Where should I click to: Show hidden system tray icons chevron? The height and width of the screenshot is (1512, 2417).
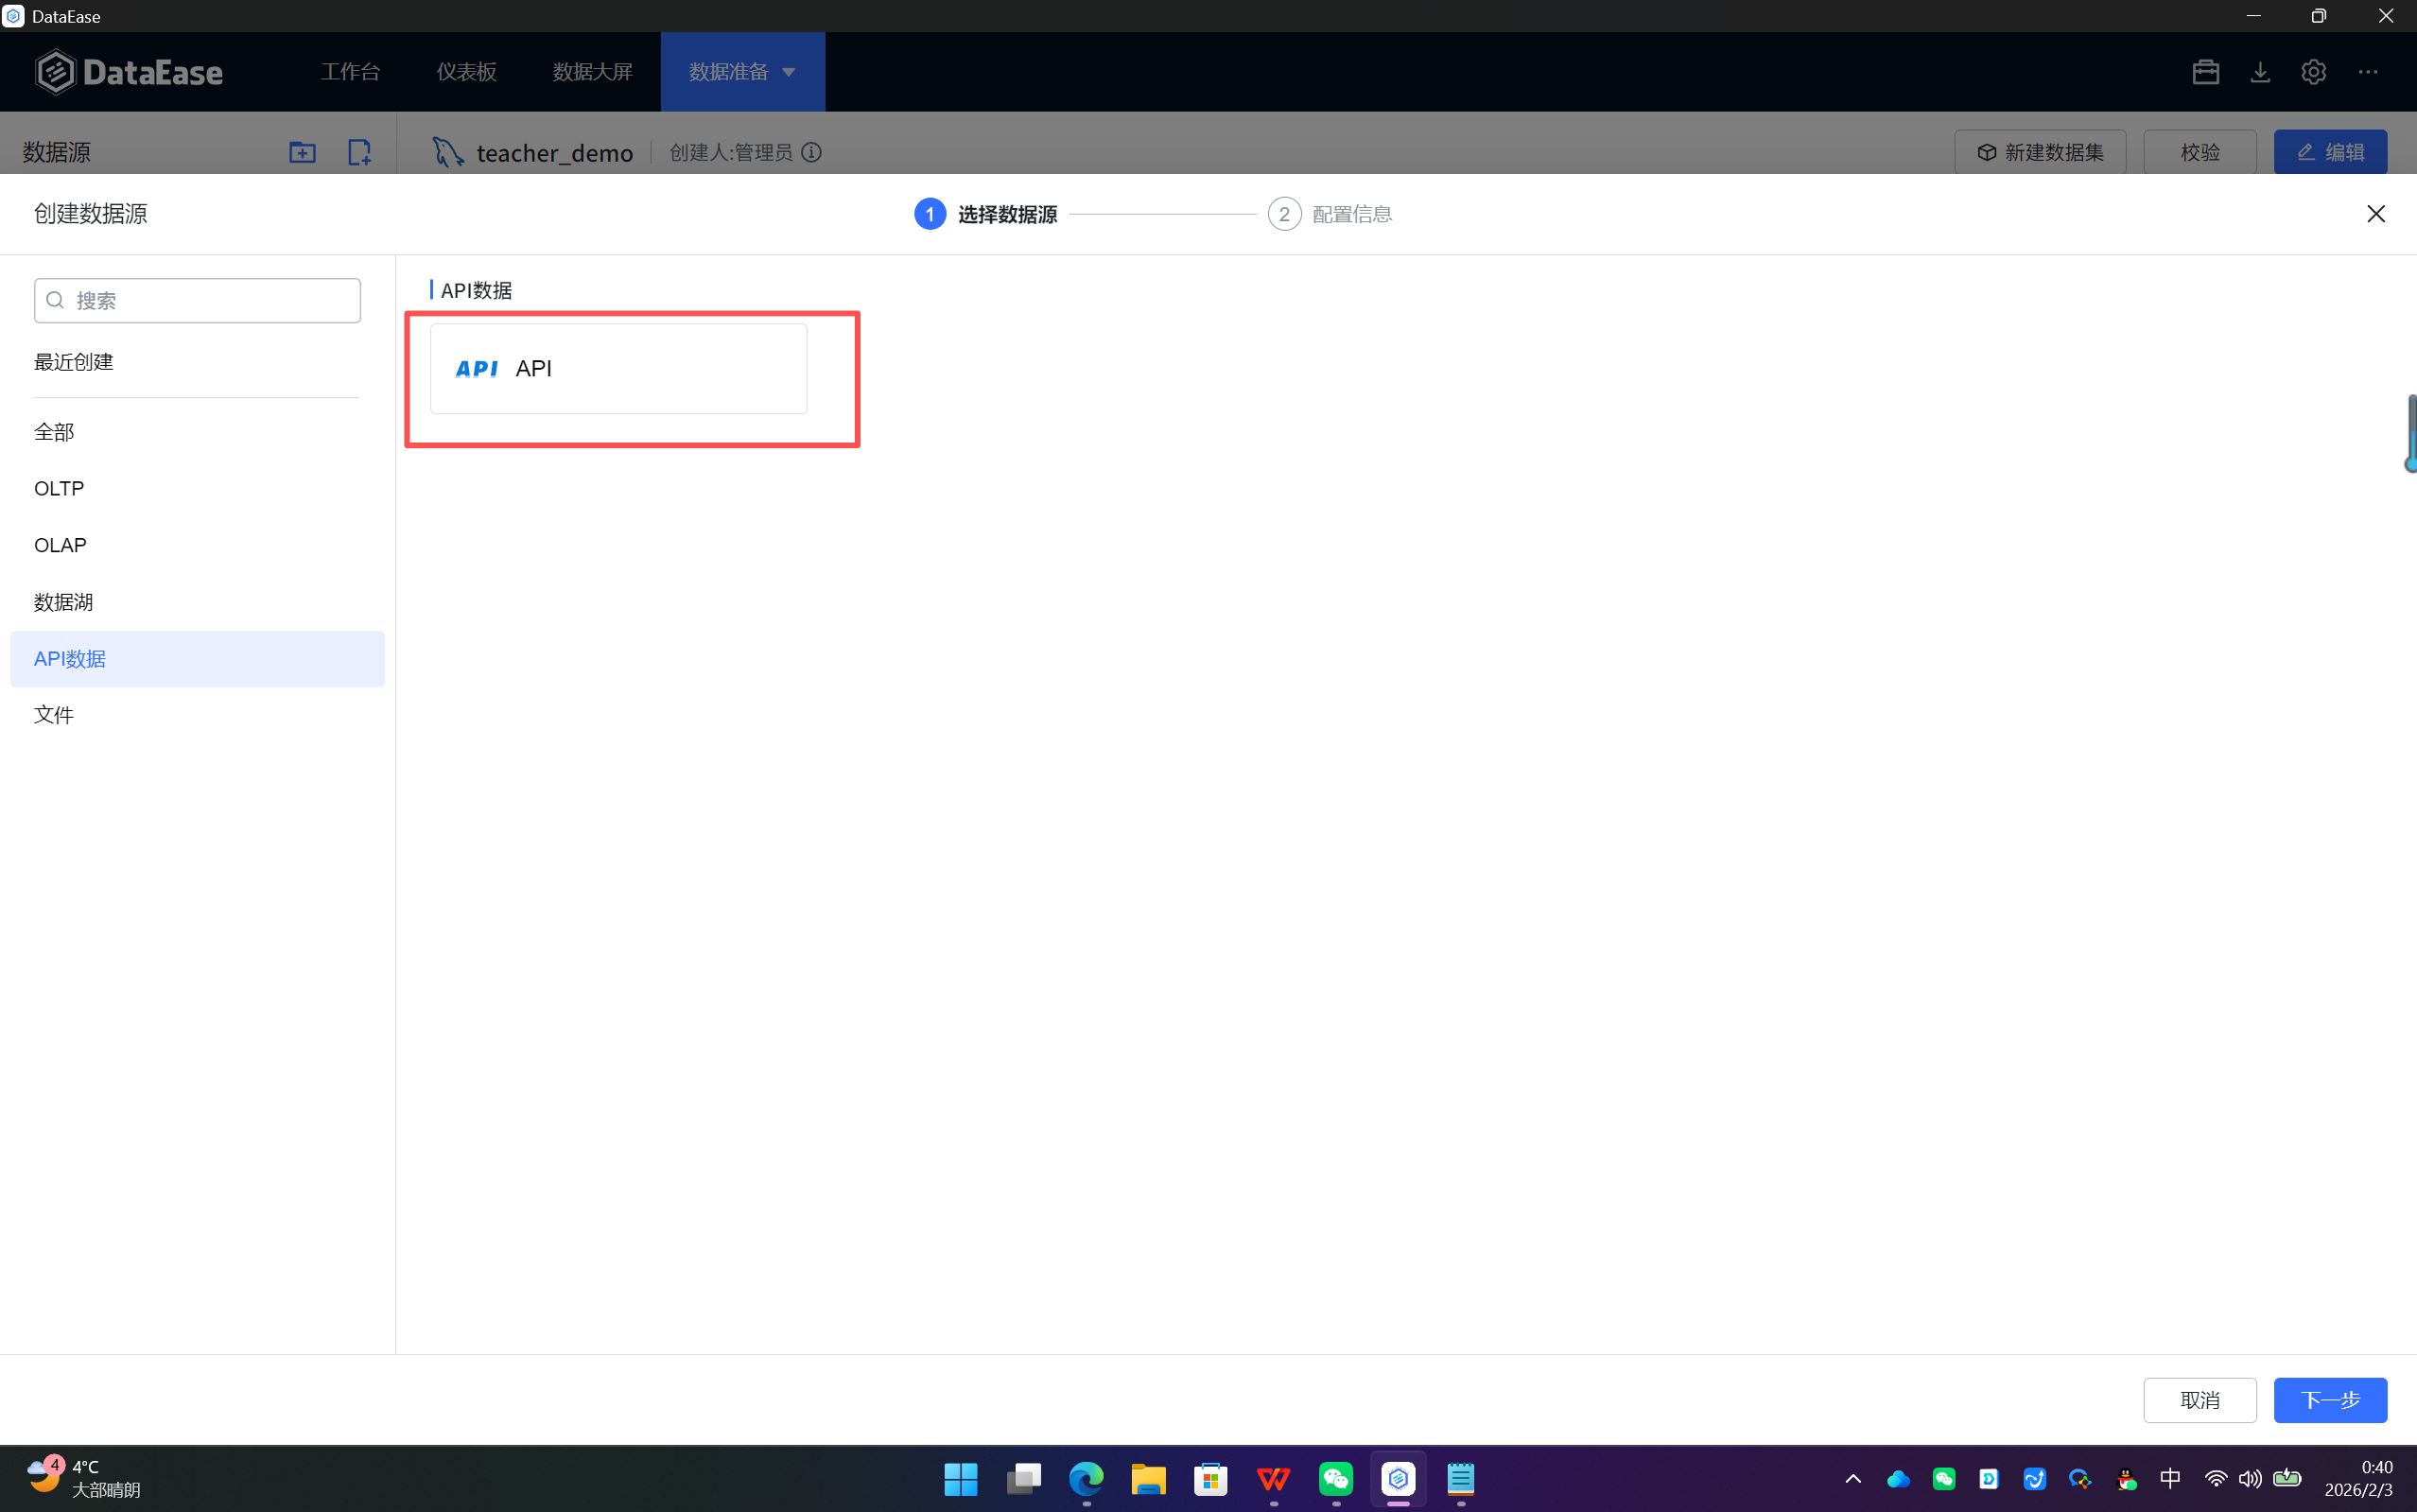(x=1852, y=1478)
